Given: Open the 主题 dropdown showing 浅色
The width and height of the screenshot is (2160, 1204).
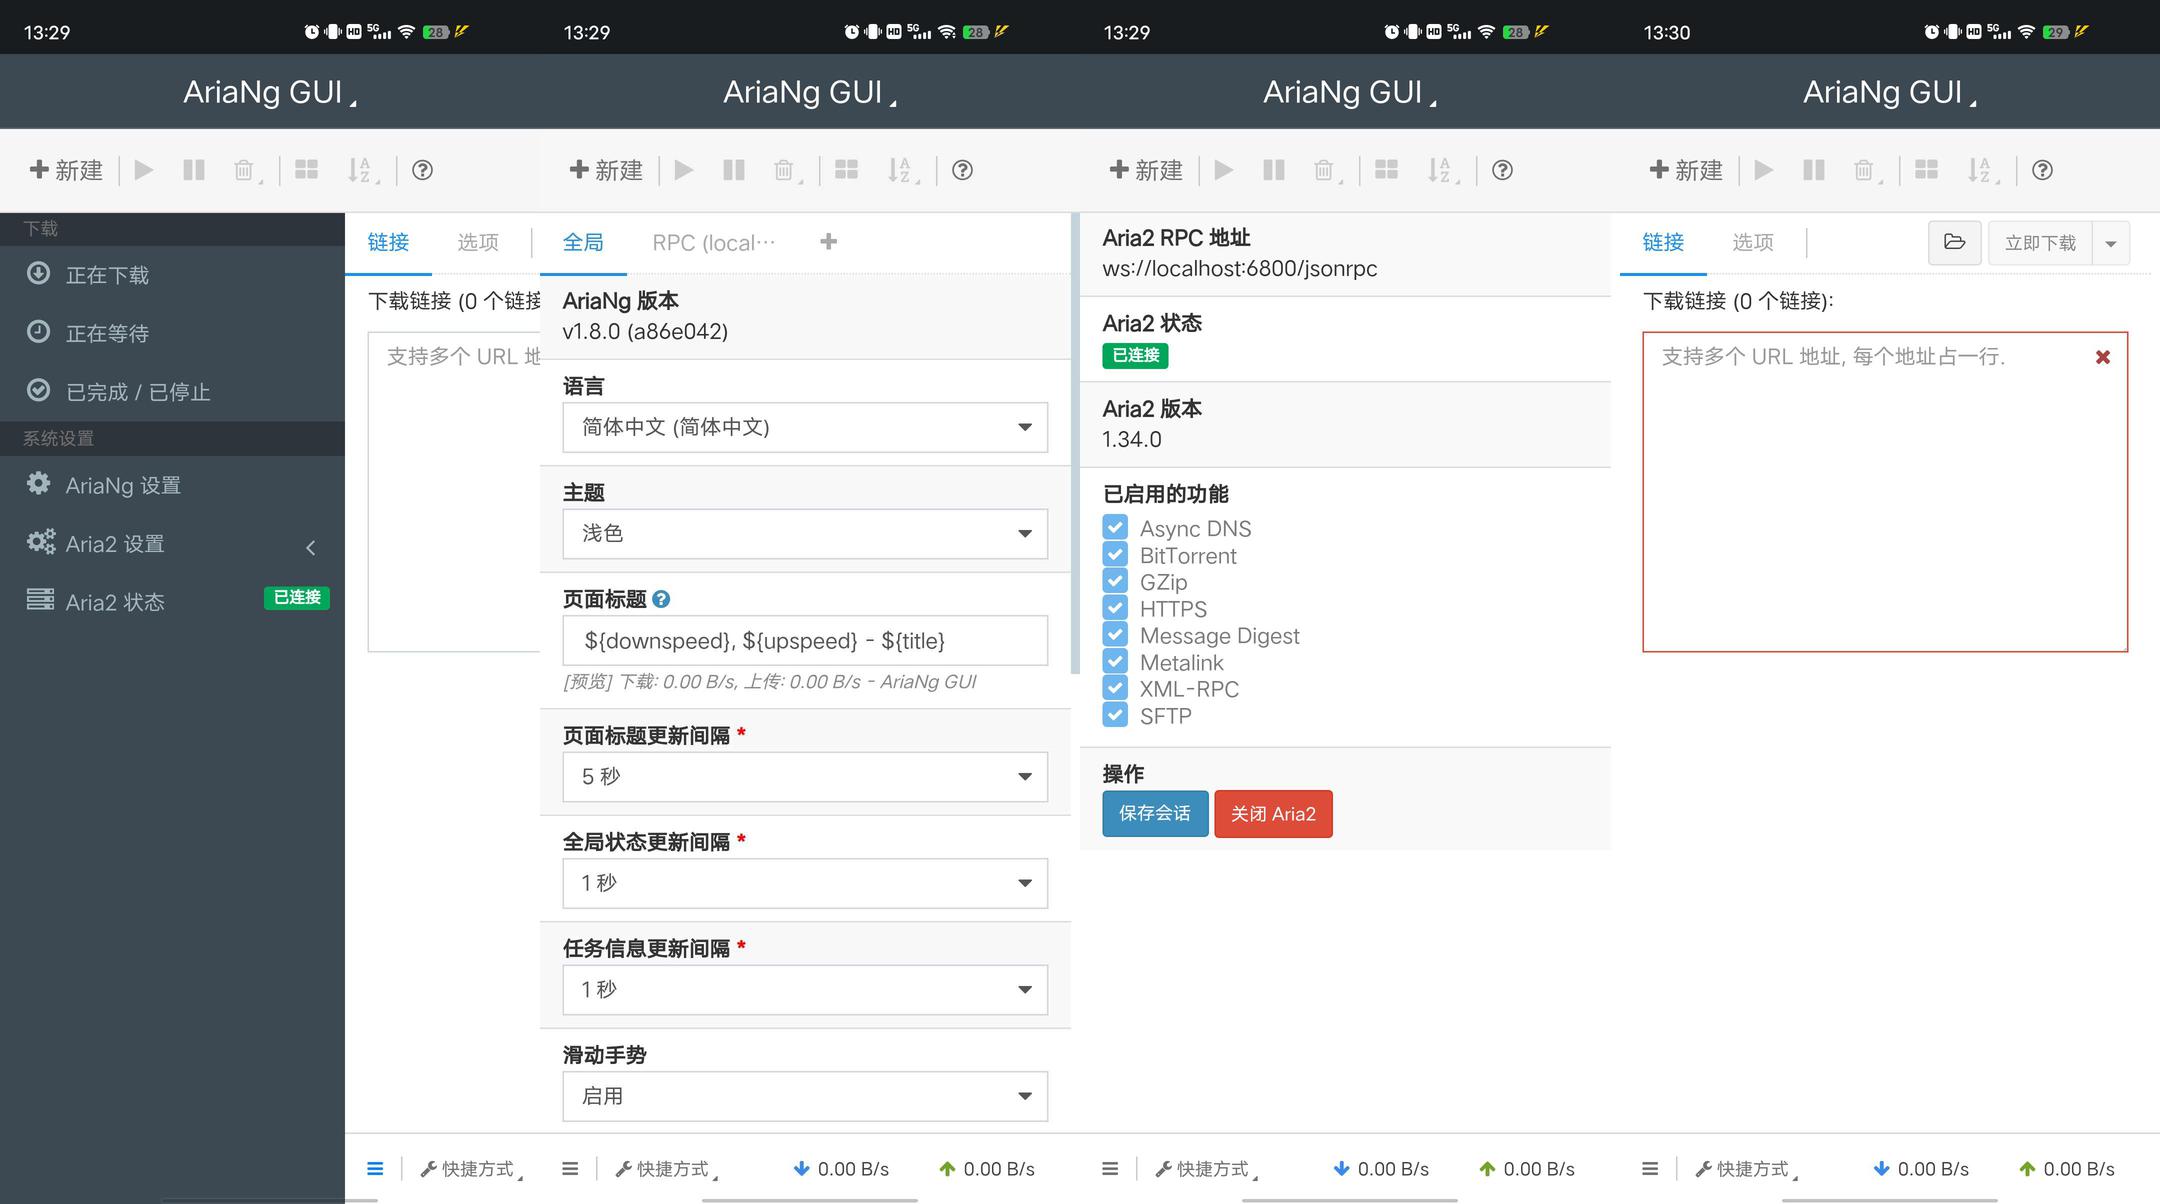Looking at the screenshot, I should click(805, 533).
